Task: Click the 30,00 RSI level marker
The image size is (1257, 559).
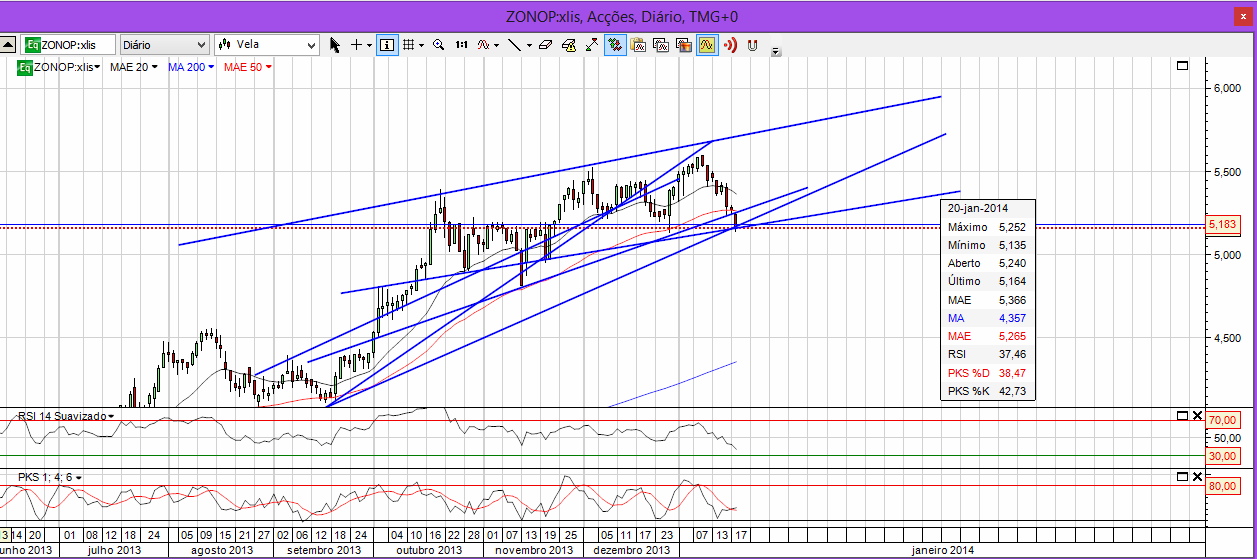Action: click(1225, 456)
